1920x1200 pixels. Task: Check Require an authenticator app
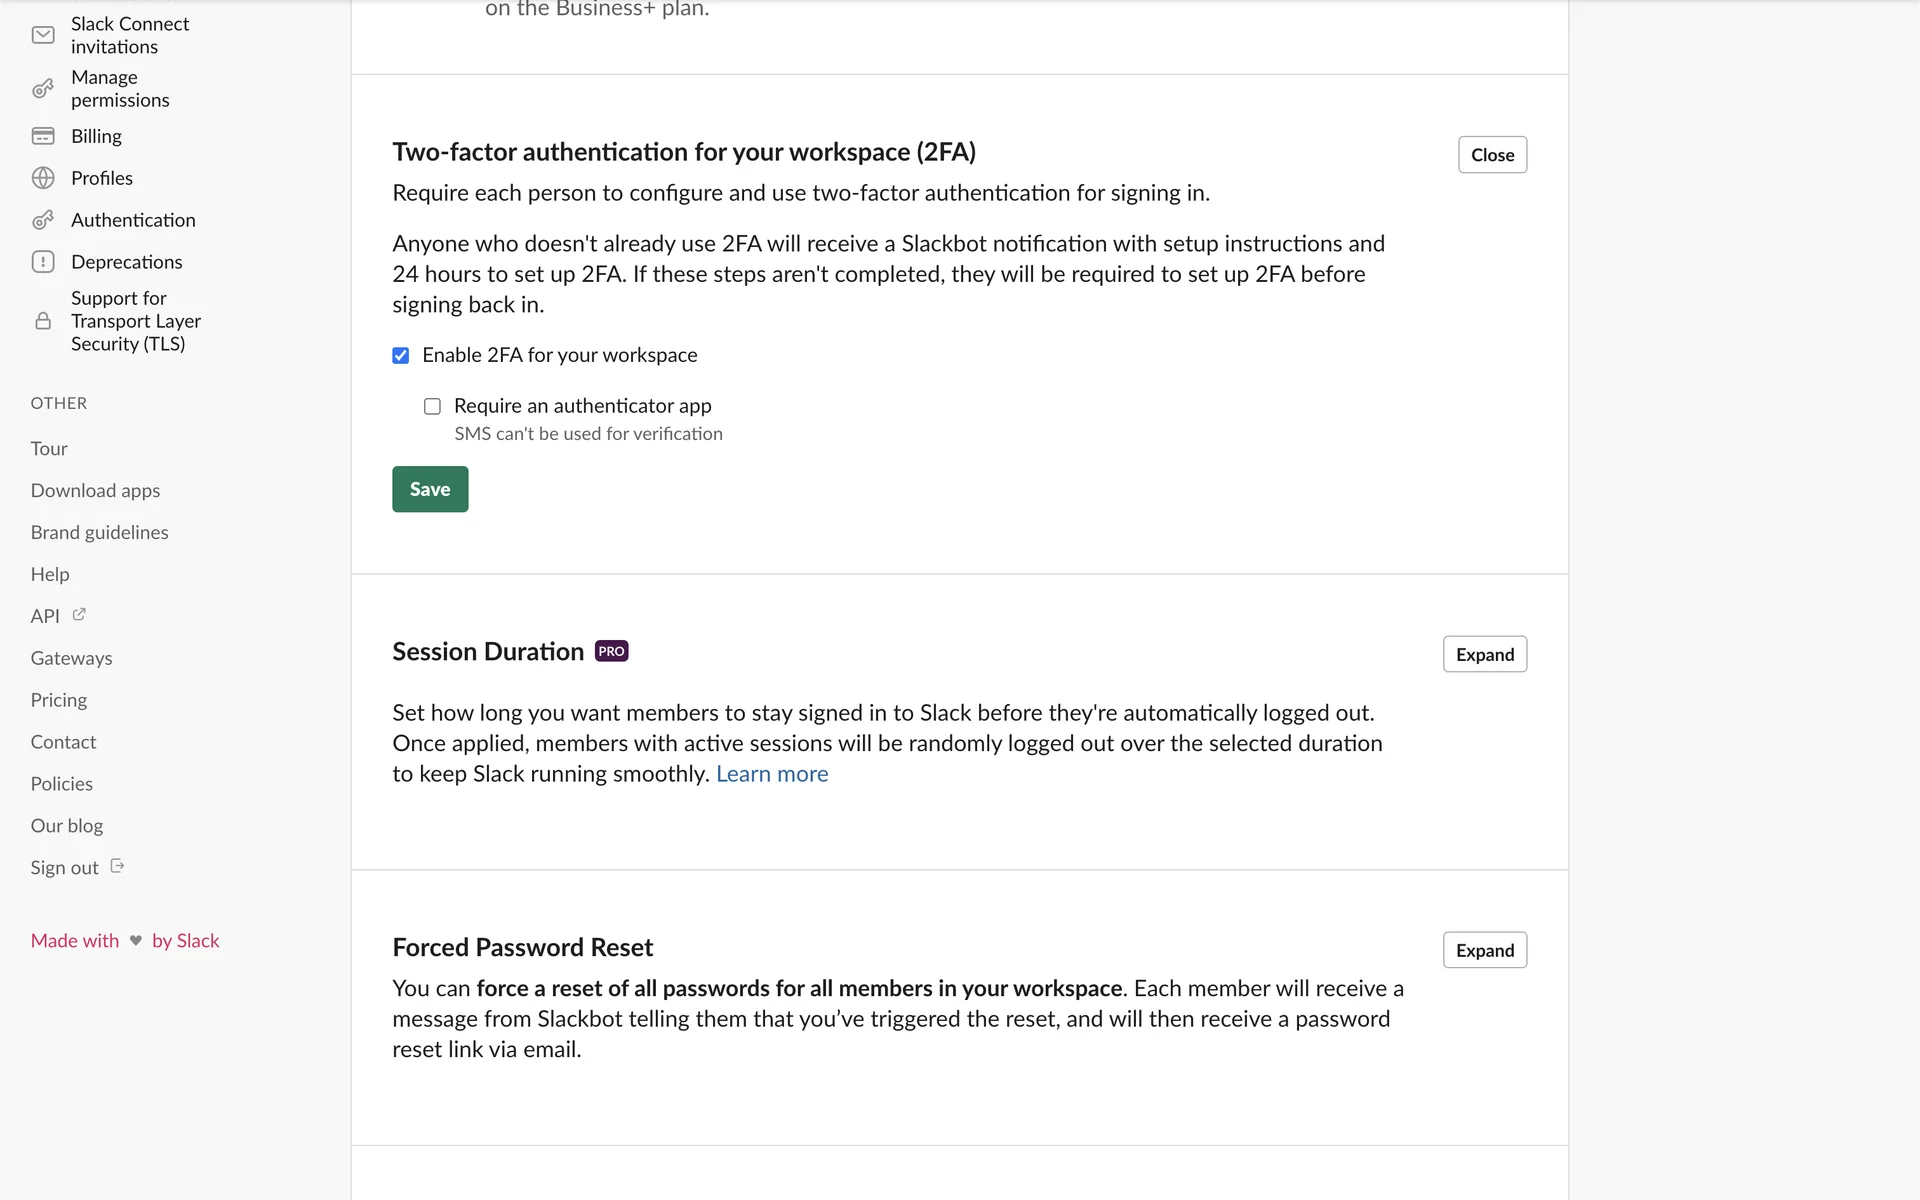coord(432,406)
